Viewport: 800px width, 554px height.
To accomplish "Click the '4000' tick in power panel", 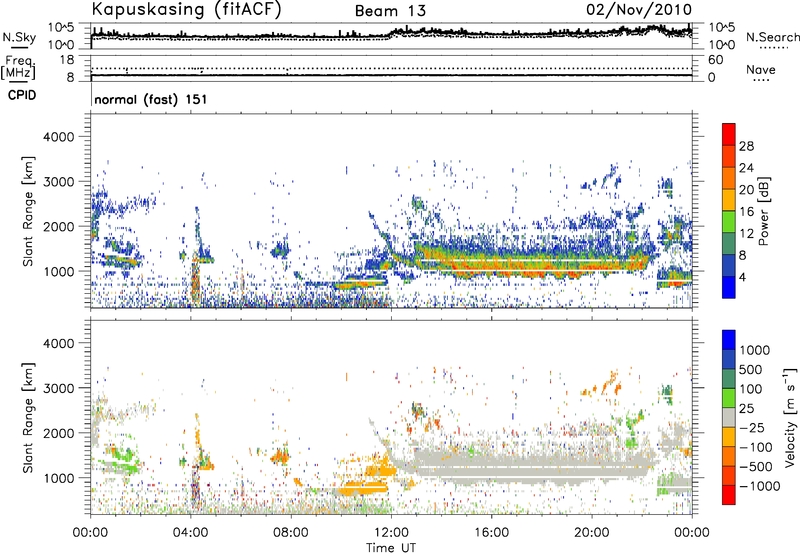I will click(59, 137).
